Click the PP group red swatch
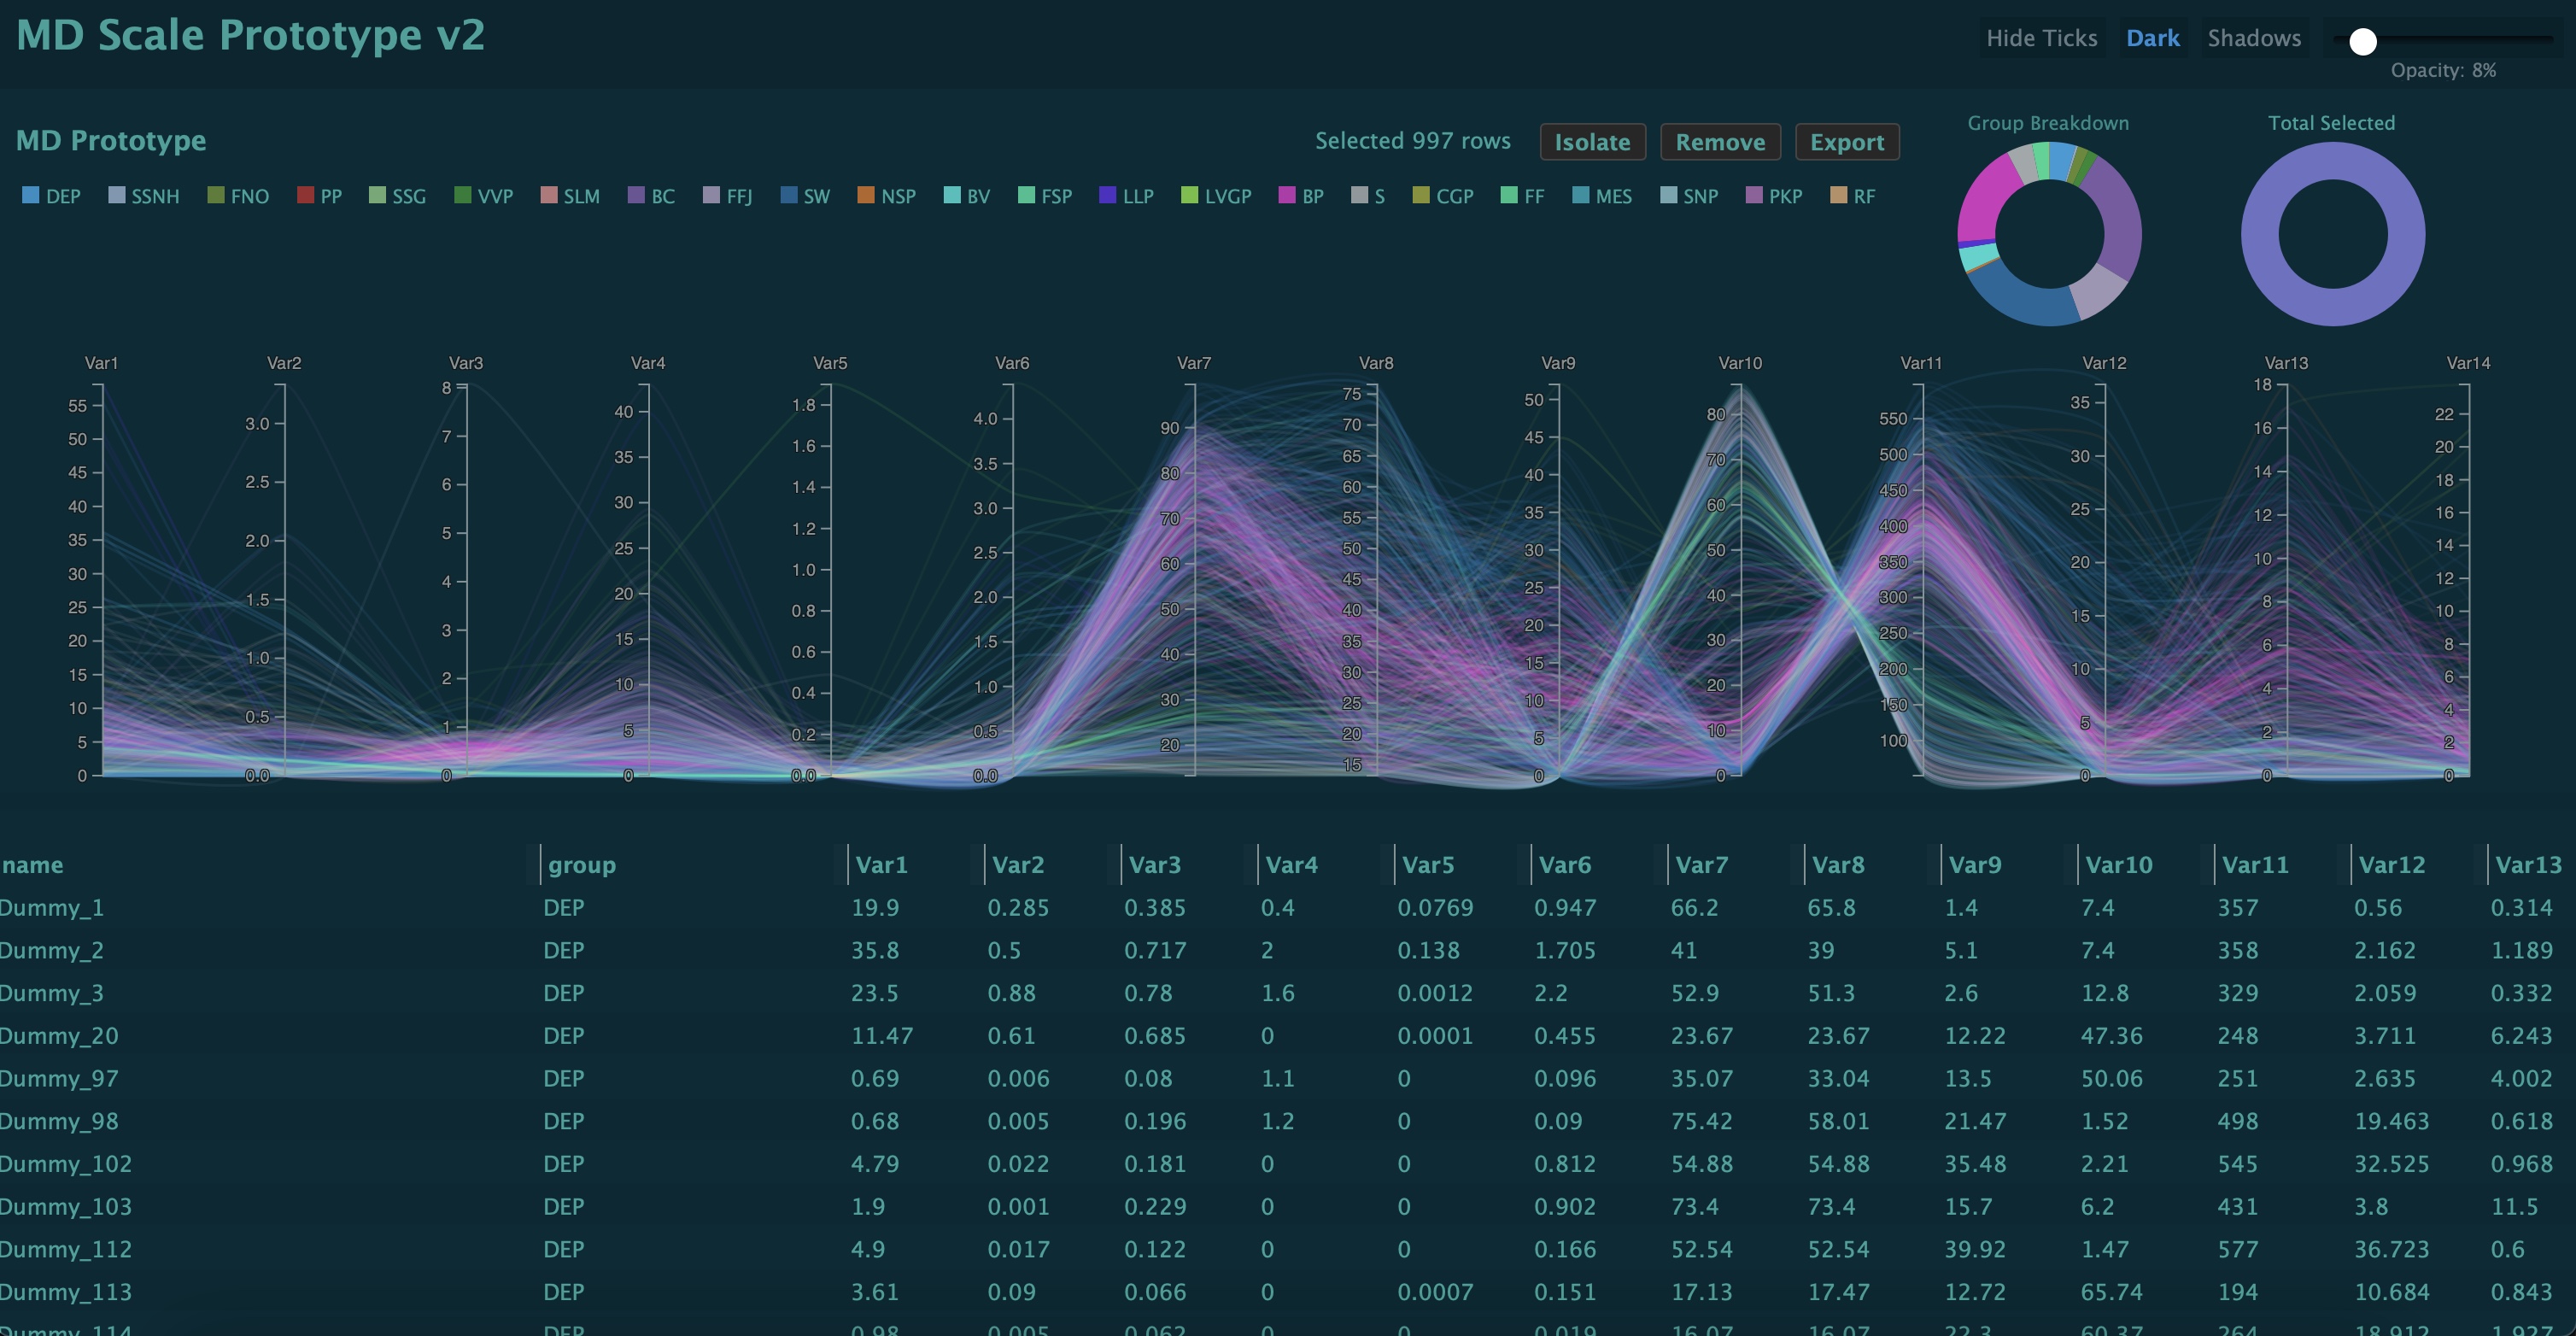 [305, 195]
